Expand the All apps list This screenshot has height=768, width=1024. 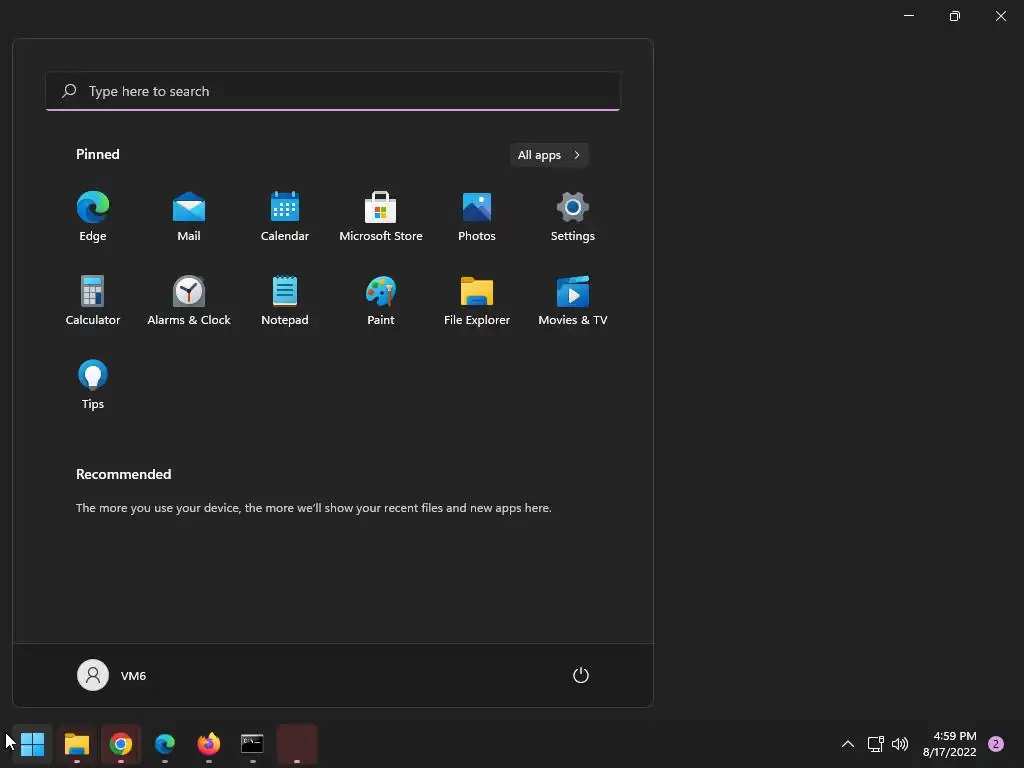(549, 155)
